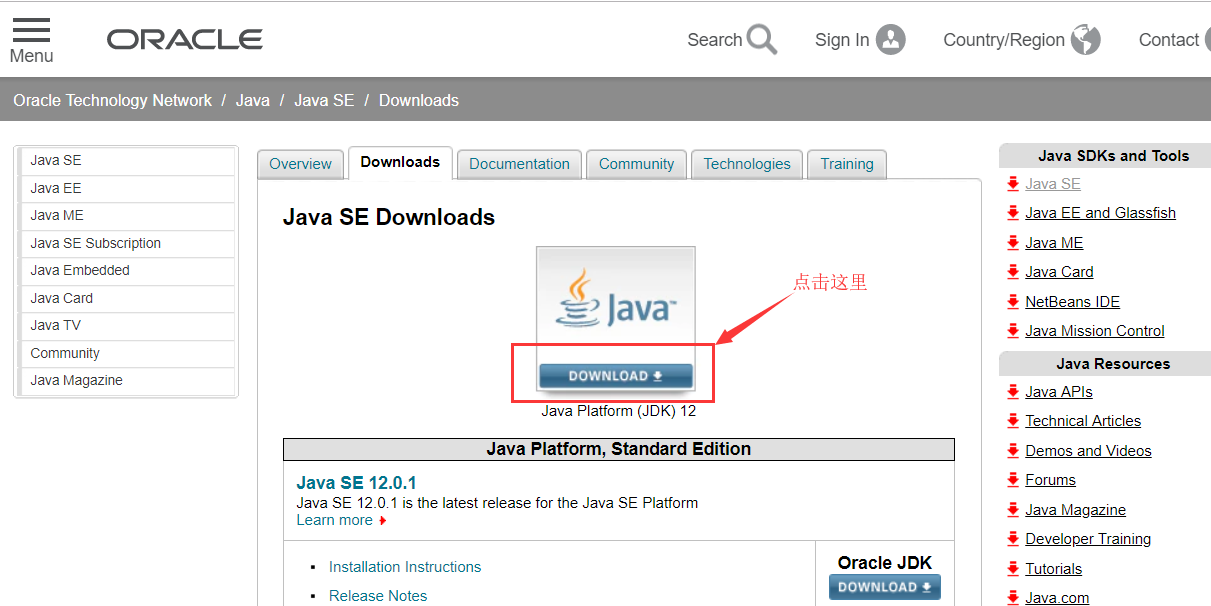Screen dimensions: 1211x606
Task: Click the Learn more link
Action: (334, 520)
